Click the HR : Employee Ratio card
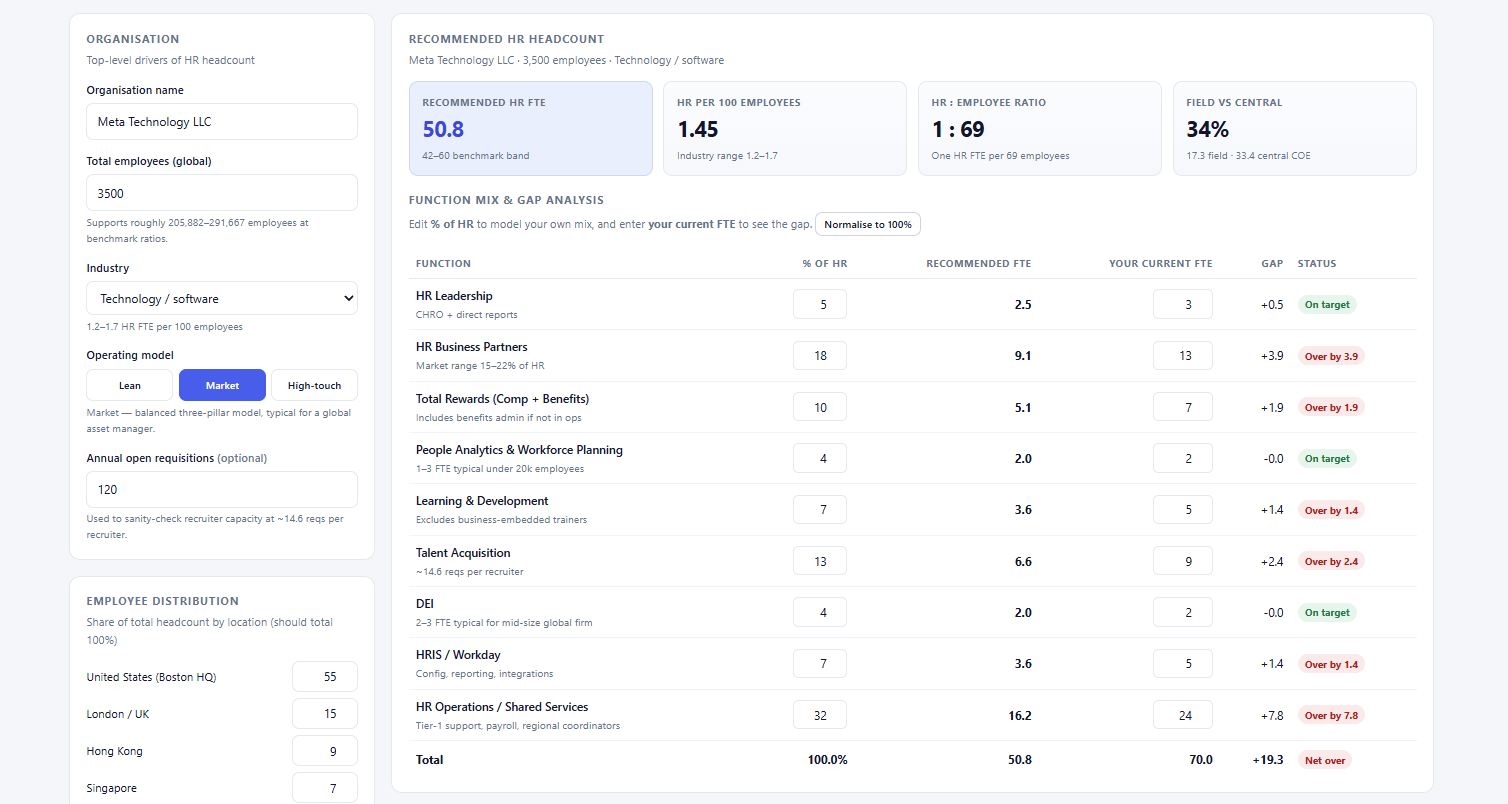The height and width of the screenshot is (804, 1508). (1040, 129)
